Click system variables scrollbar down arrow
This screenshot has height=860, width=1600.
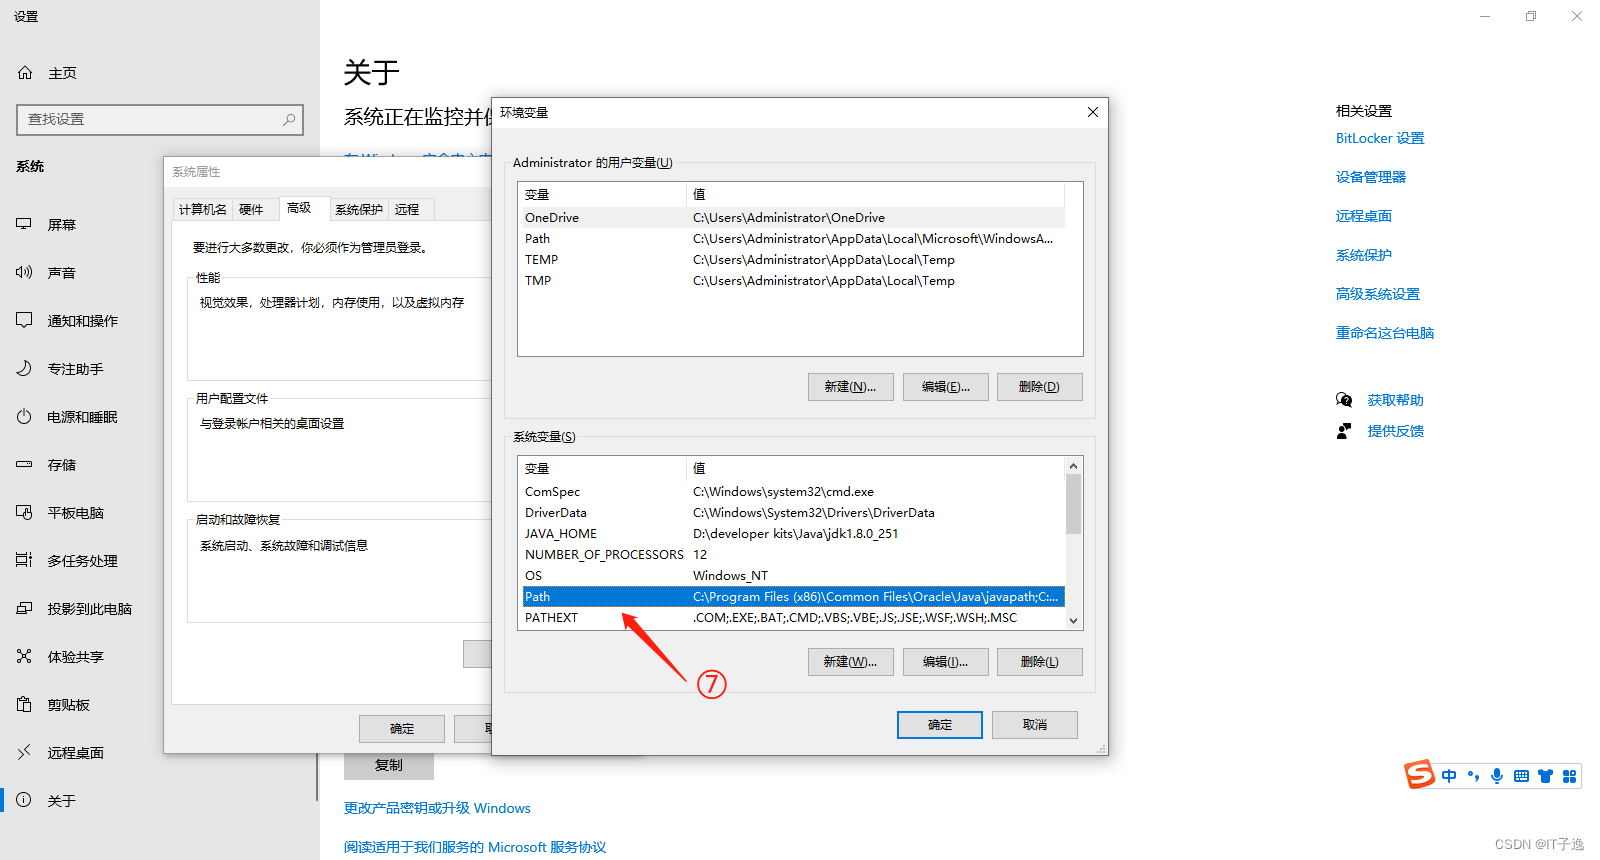1073,621
